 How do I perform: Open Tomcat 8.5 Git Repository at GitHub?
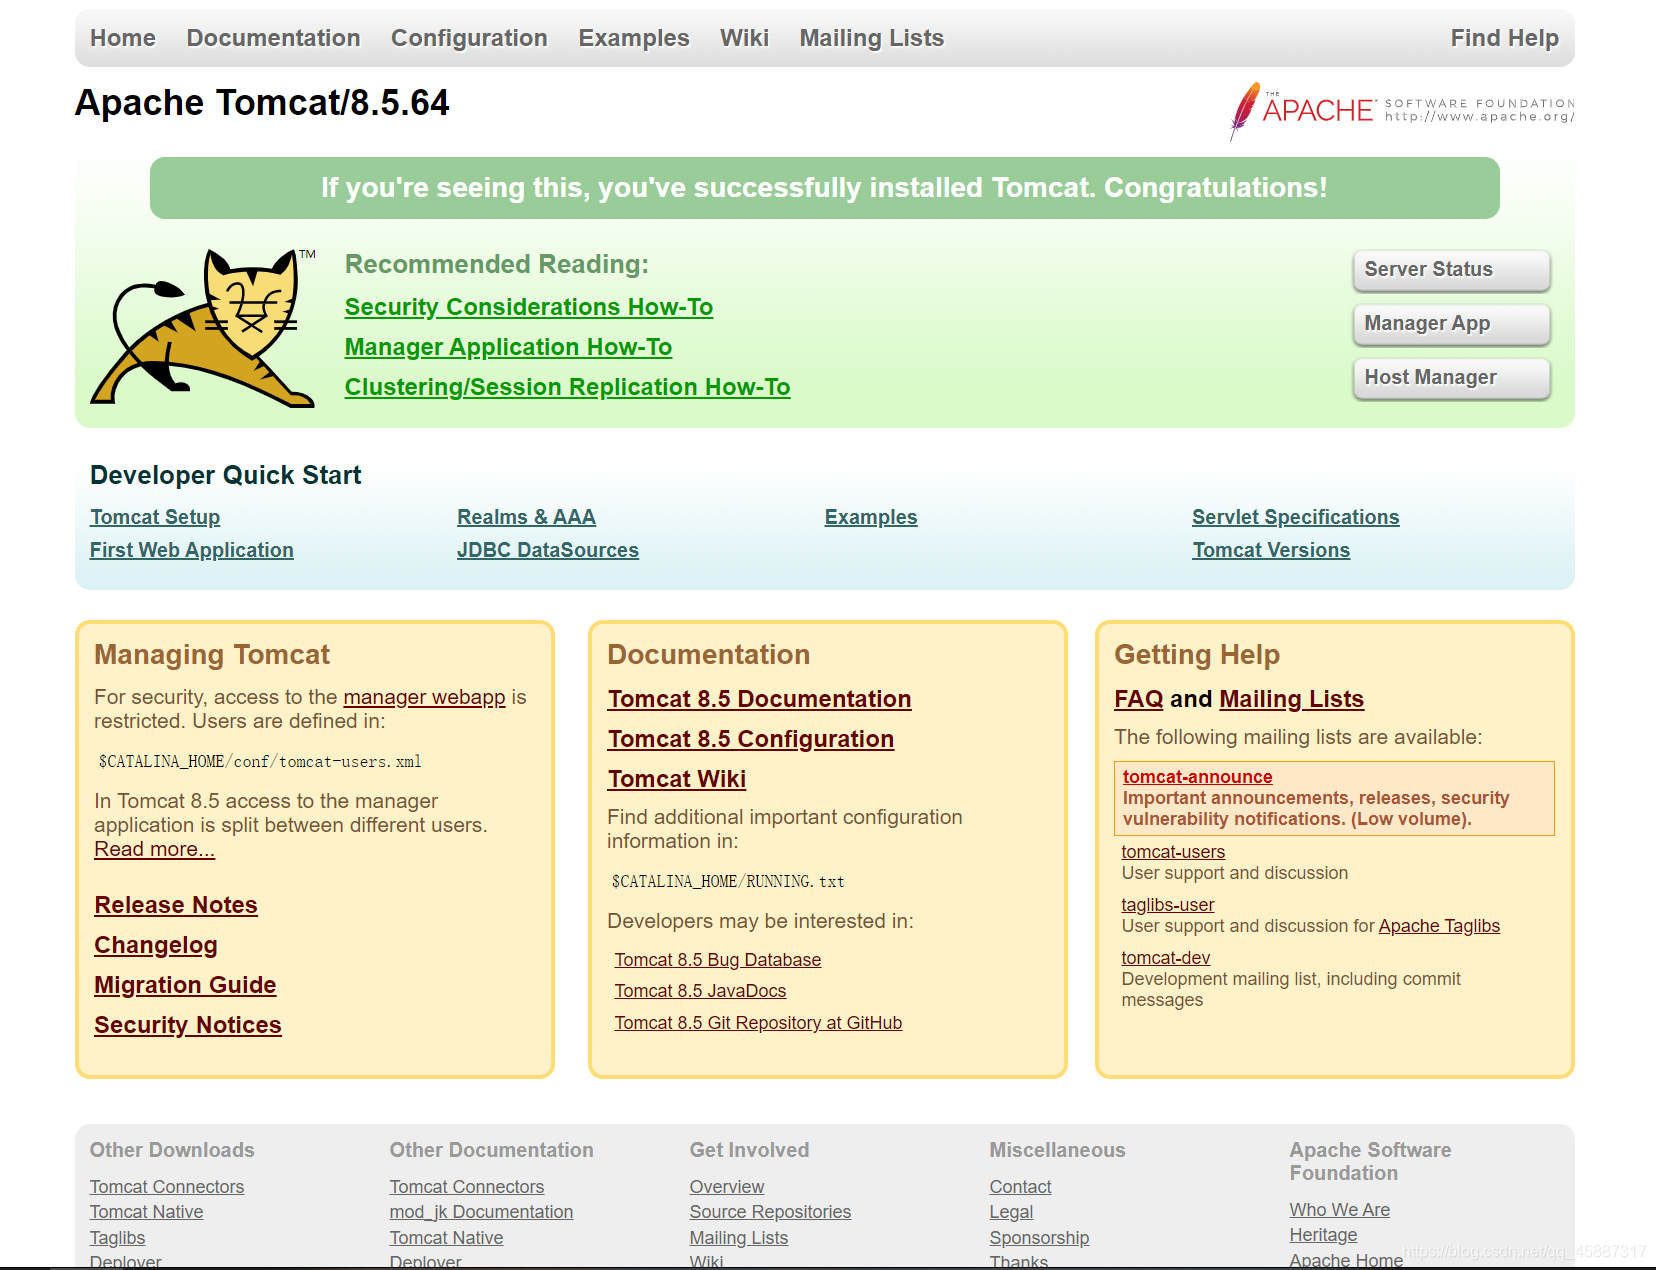tap(758, 1023)
